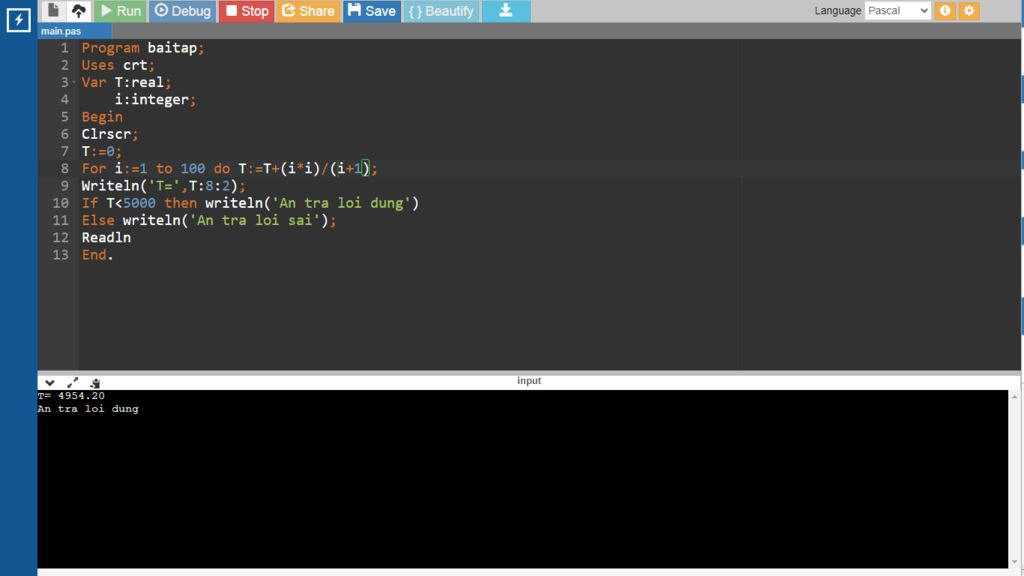The width and height of the screenshot is (1024, 576).
Task: Click the 'An tra loi sai' string on line 11
Action: click(x=255, y=220)
